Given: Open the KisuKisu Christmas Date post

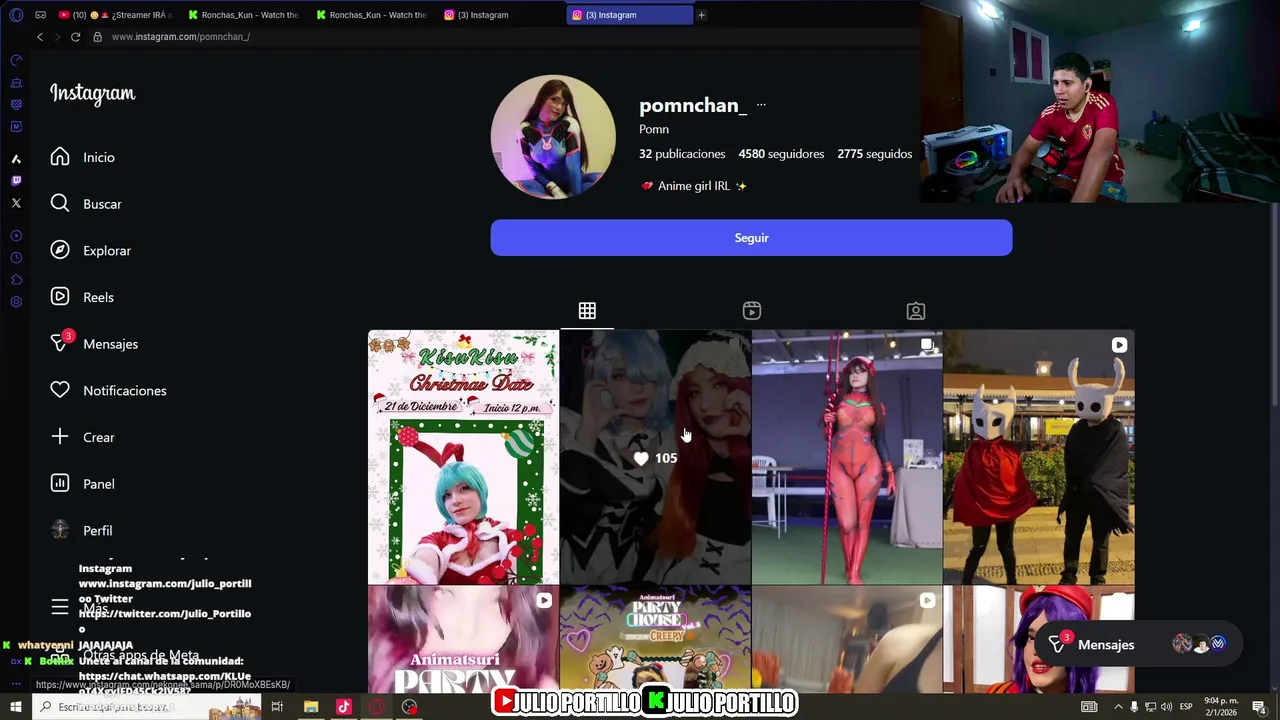Looking at the screenshot, I should pyautogui.click(x=463, y=457).
